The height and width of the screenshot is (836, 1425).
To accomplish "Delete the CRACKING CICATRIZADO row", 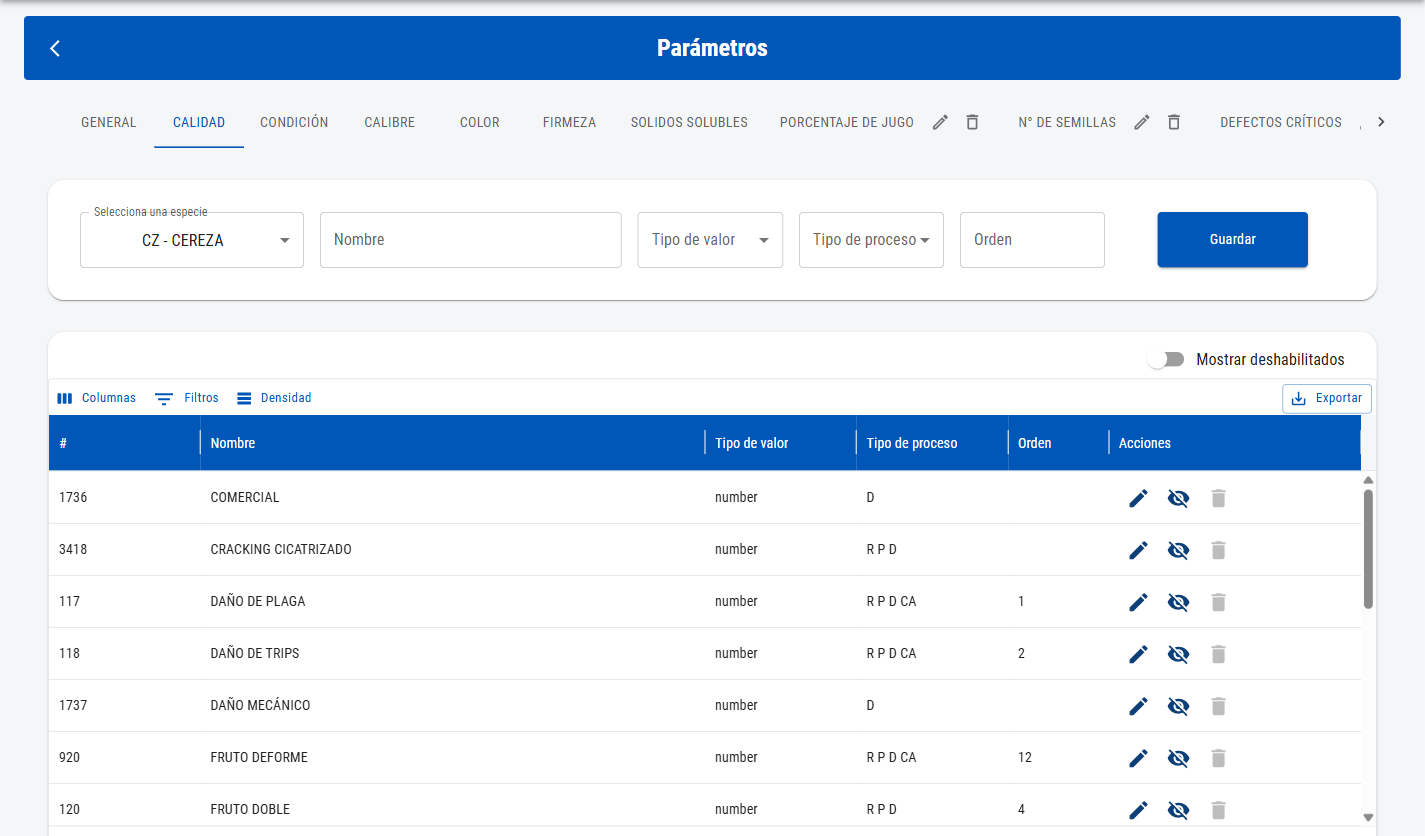I will 1218,550.
